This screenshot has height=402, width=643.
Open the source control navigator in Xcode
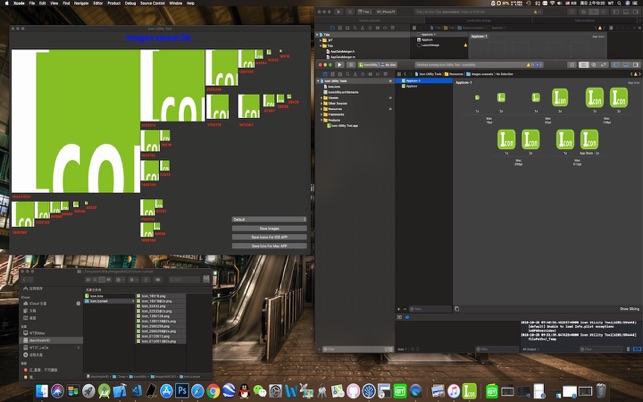332,74
